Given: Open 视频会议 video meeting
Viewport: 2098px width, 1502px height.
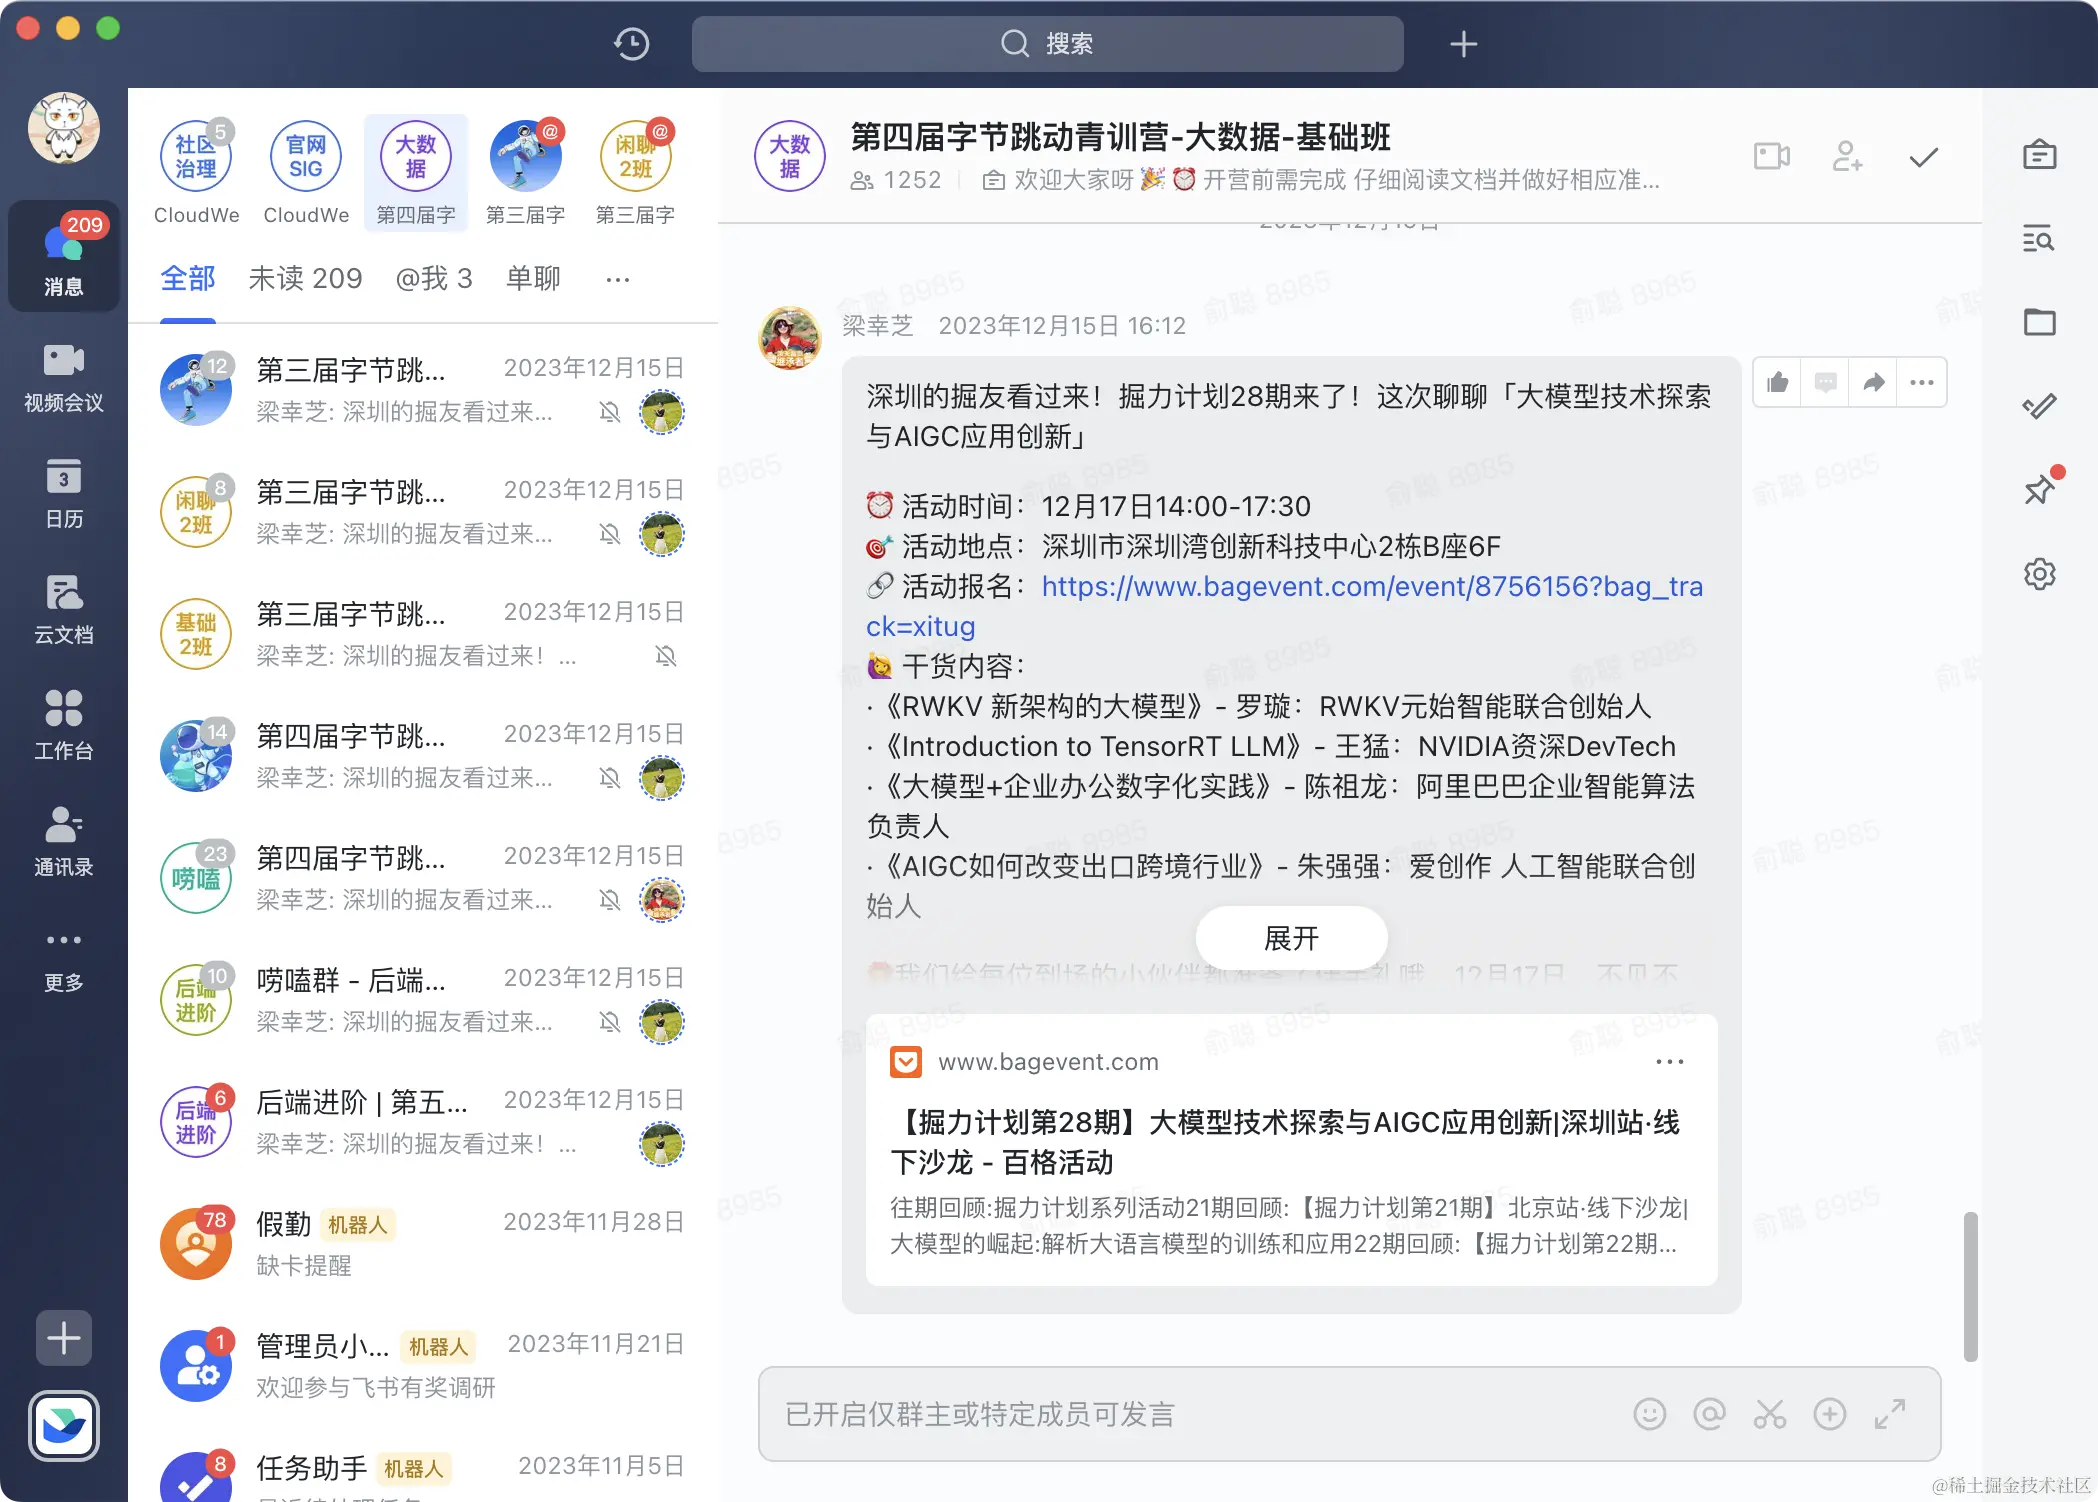Looking at the screenshot, I should [64, 378].
